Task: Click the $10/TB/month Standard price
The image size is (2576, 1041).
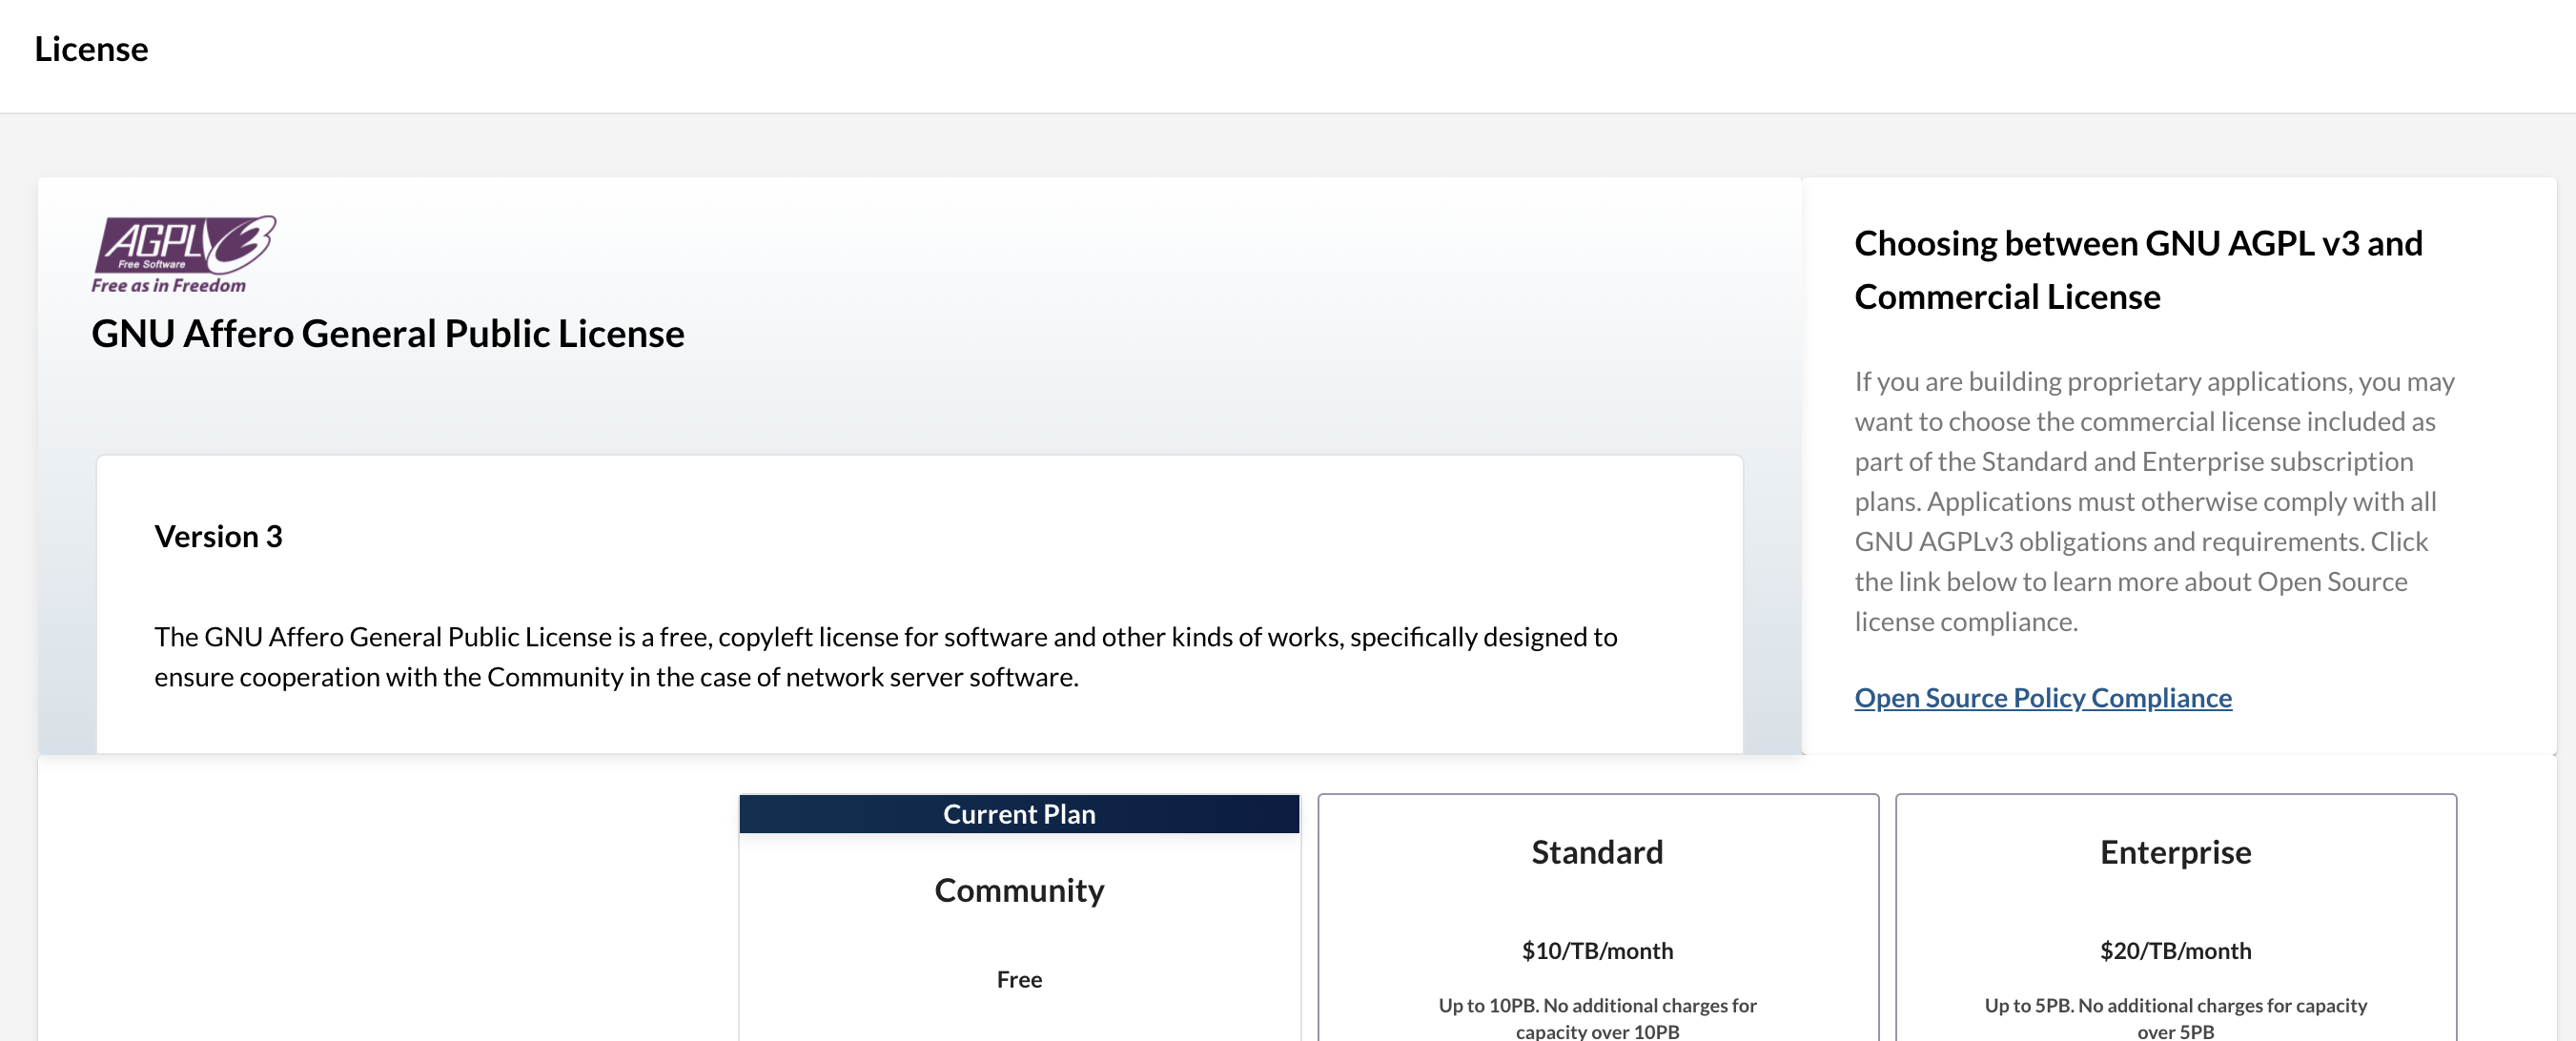Action: (x=1597, y=951)
